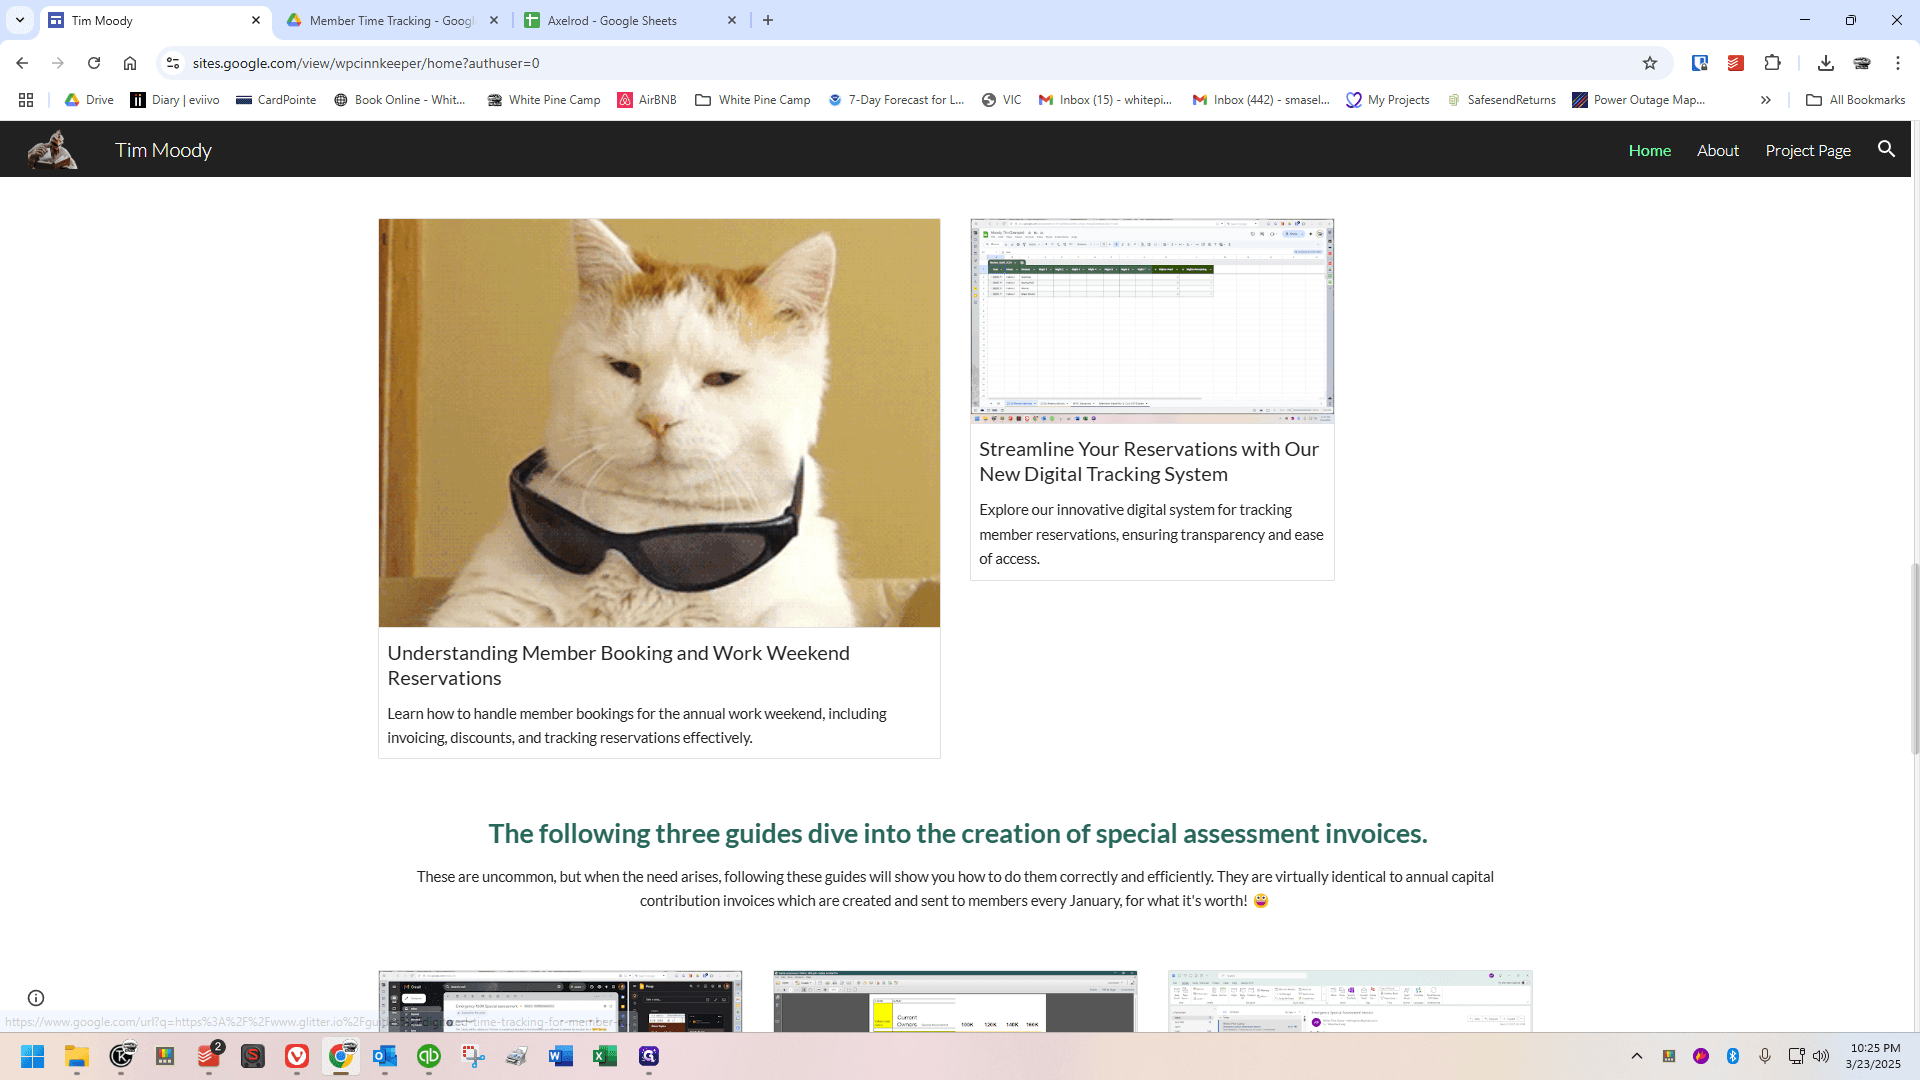Open the site info icon in the page corner
1920x1080 pixels.
point(36,998)
